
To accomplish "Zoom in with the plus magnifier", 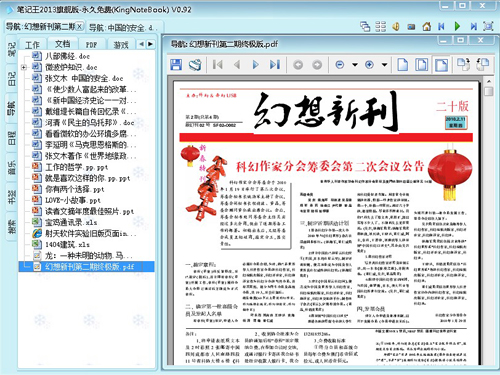I will 369,65.
